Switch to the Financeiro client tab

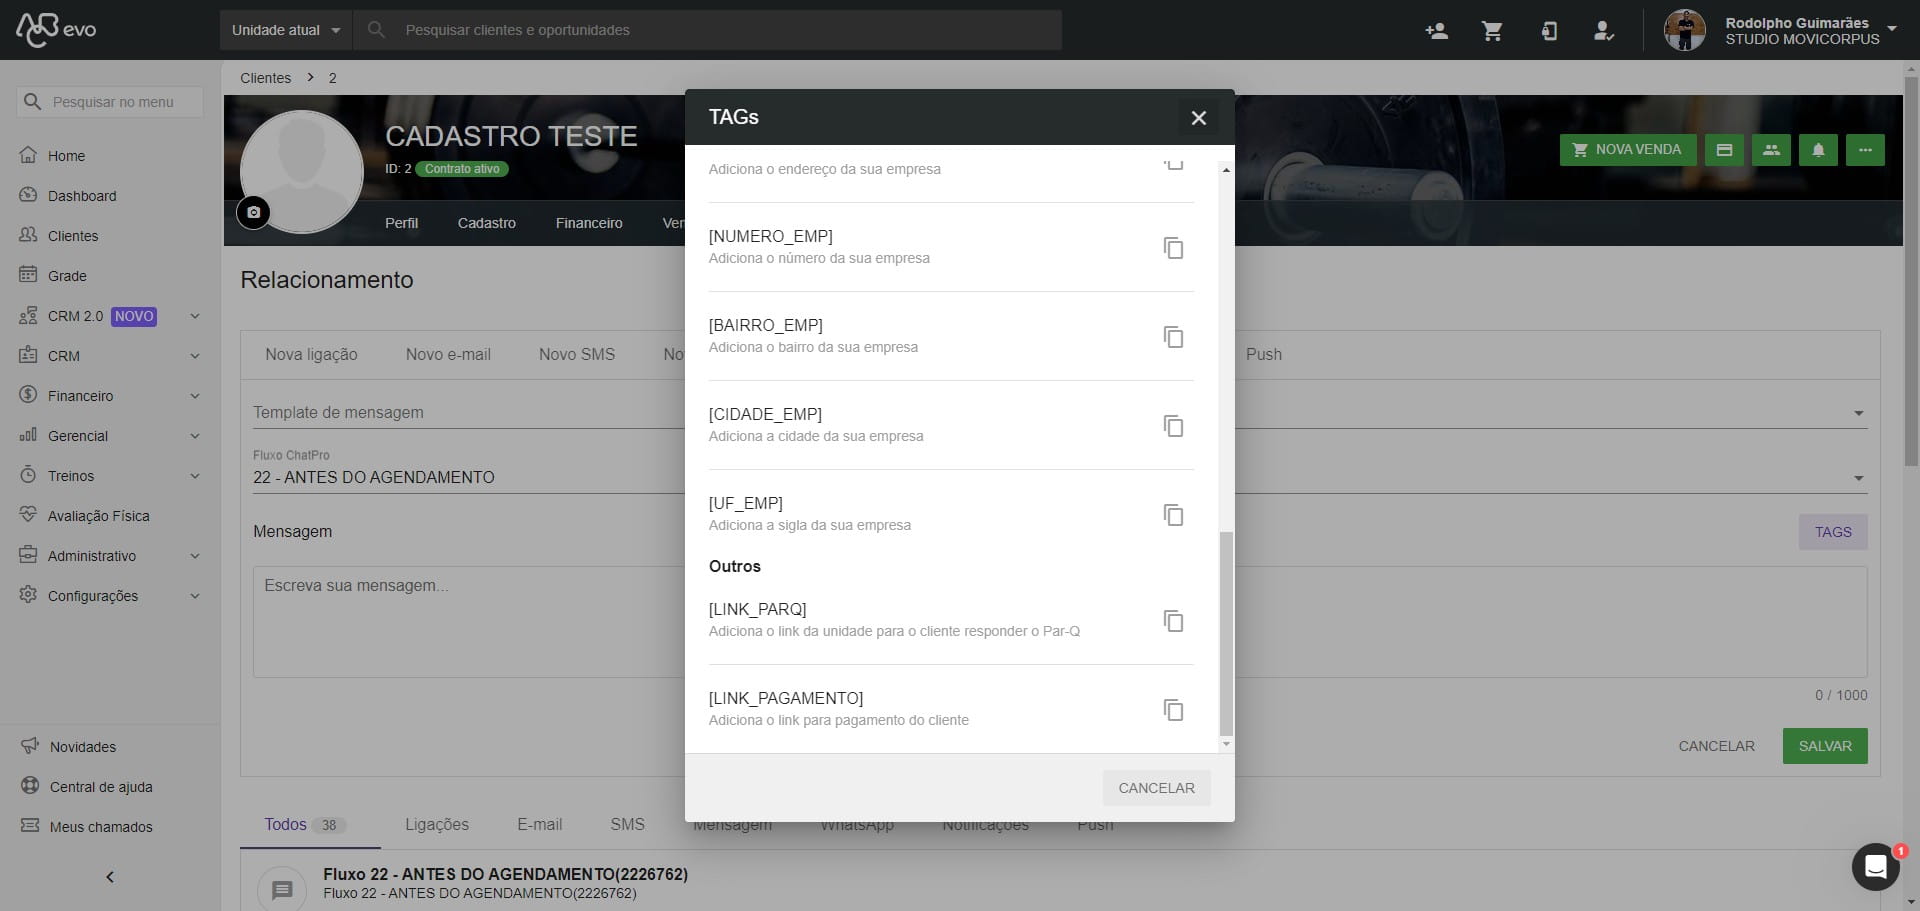(589, 223)
